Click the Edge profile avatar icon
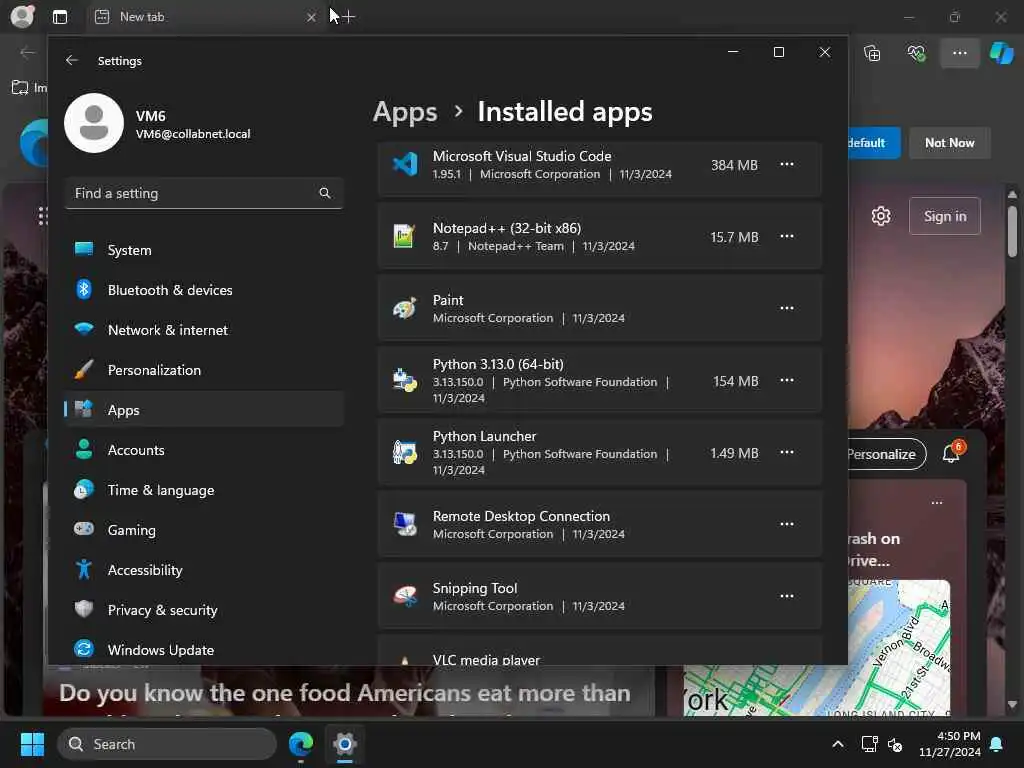The width and height of the screenshot is (1024, 768). point(22,16)
